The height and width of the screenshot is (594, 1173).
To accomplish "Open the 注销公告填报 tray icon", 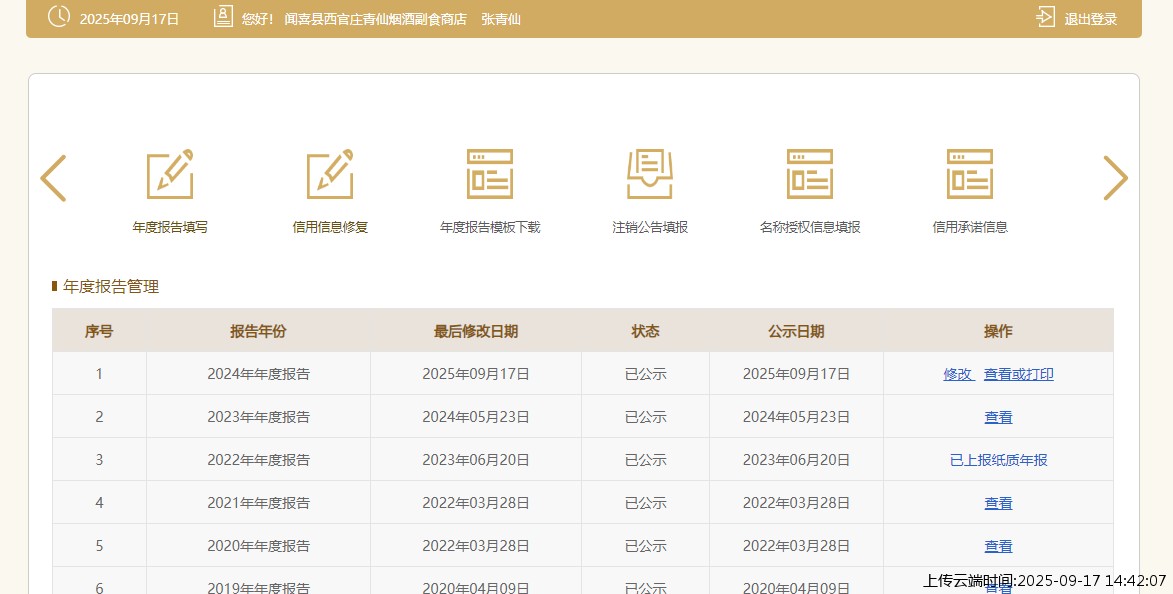I will (x=650, y=174).
